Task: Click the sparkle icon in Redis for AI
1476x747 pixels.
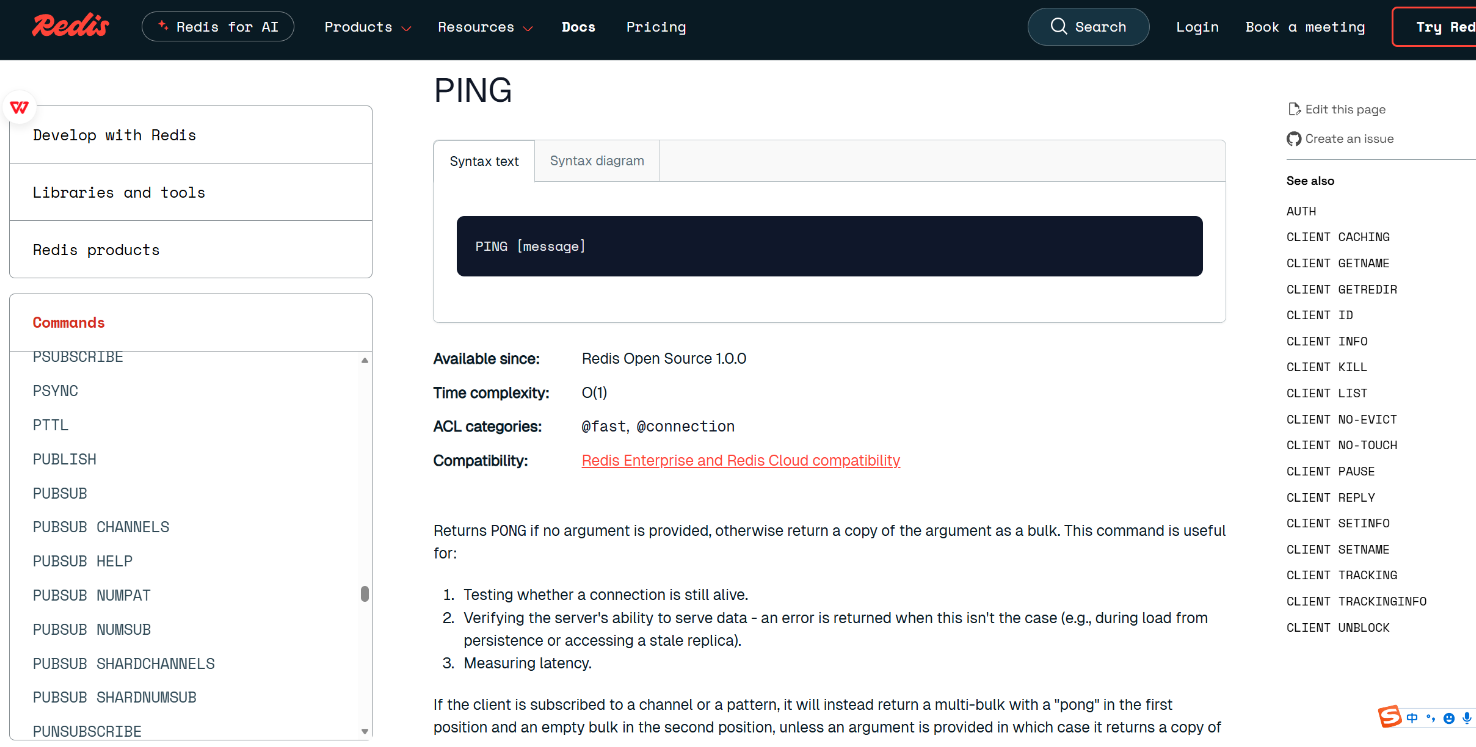Action: [x=163, y=26]
